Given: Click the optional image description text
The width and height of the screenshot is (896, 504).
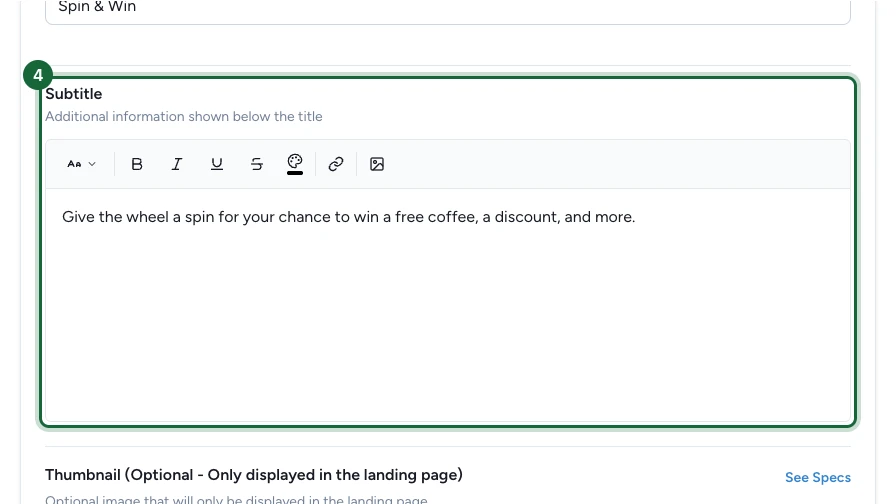Looking at the screenshot, I should pos(236,499).
